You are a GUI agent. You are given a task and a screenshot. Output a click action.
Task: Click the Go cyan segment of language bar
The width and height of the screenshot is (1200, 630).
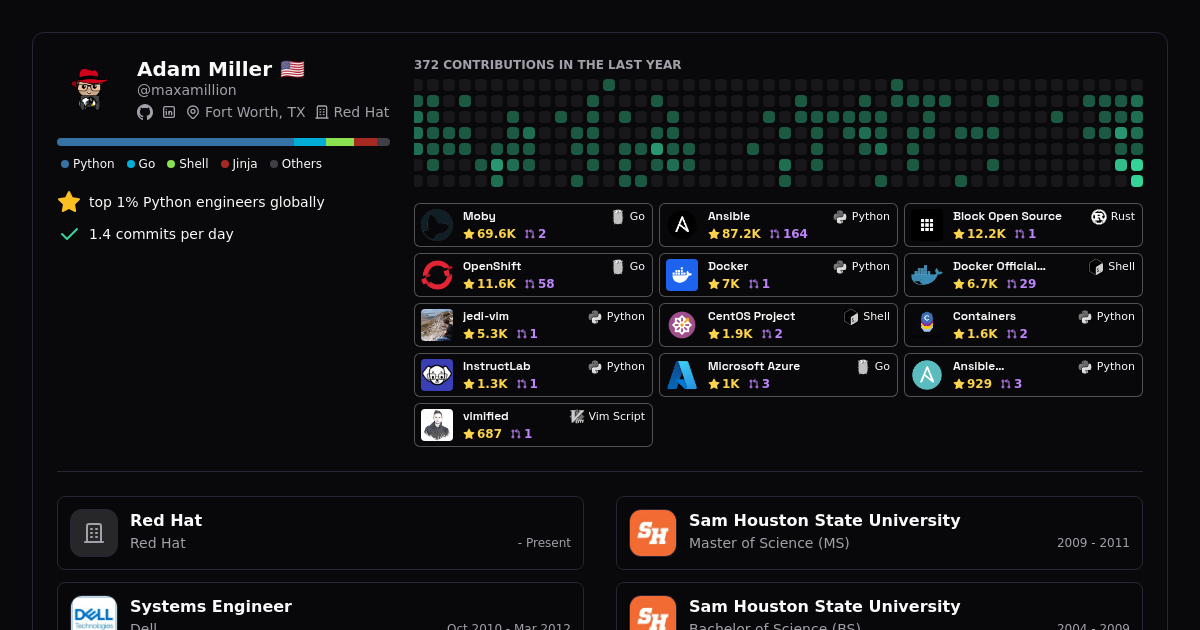(x=310, y=142)
